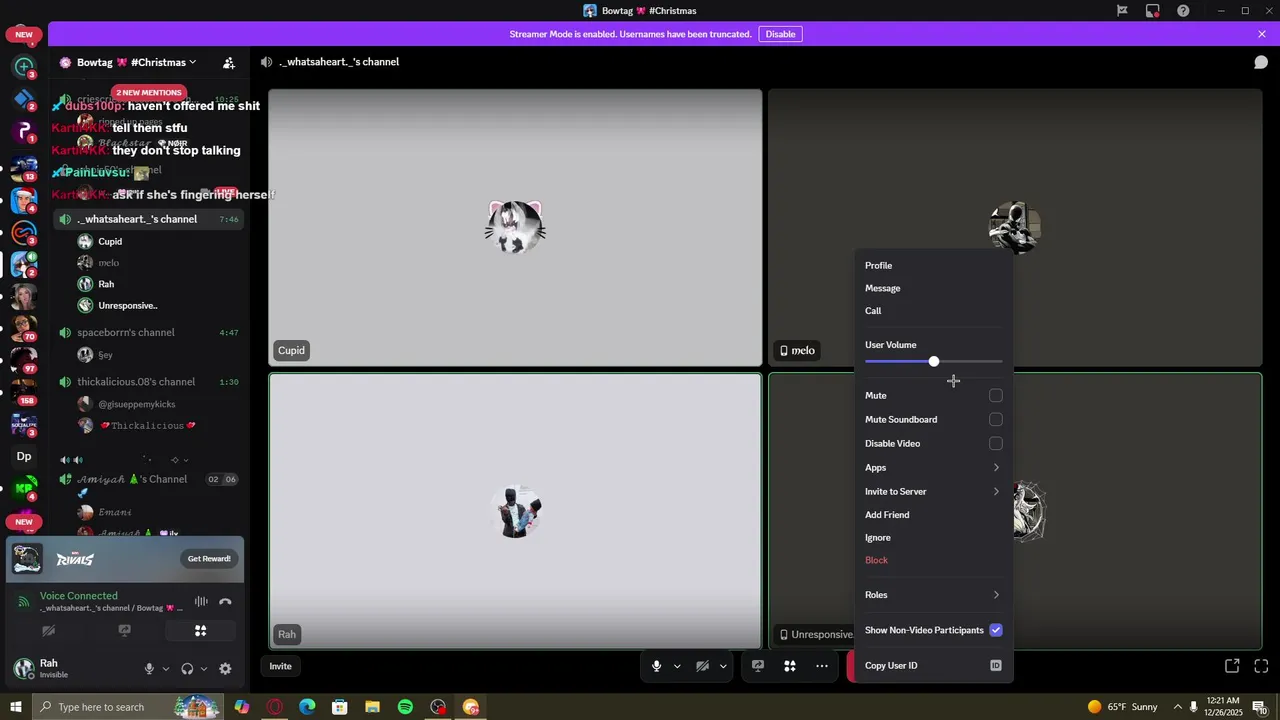Enter full screen call view
Image resolution: width=1280 pixels, height=720 pixels.
point(1261,666)
